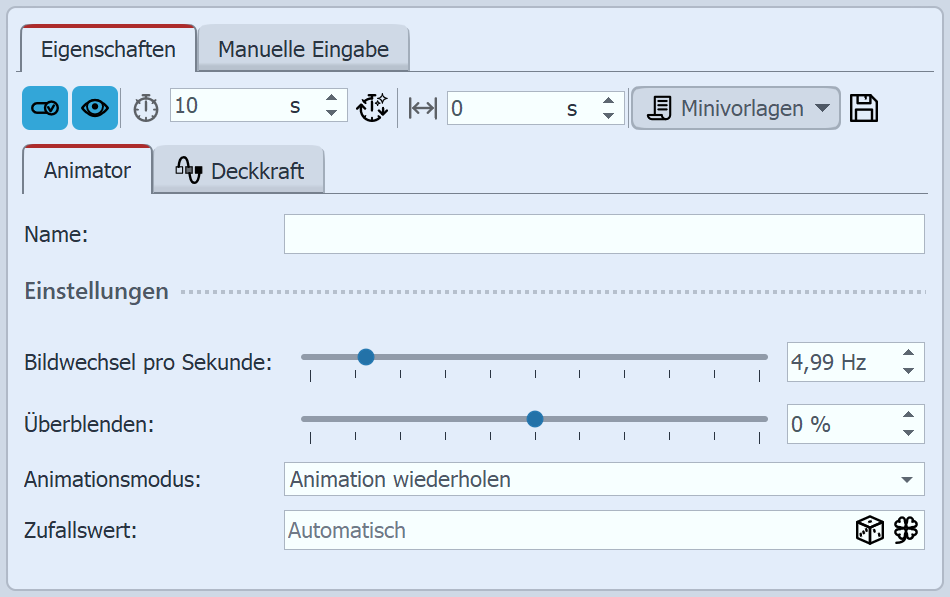Click the stopwatch duration icon

145,106
